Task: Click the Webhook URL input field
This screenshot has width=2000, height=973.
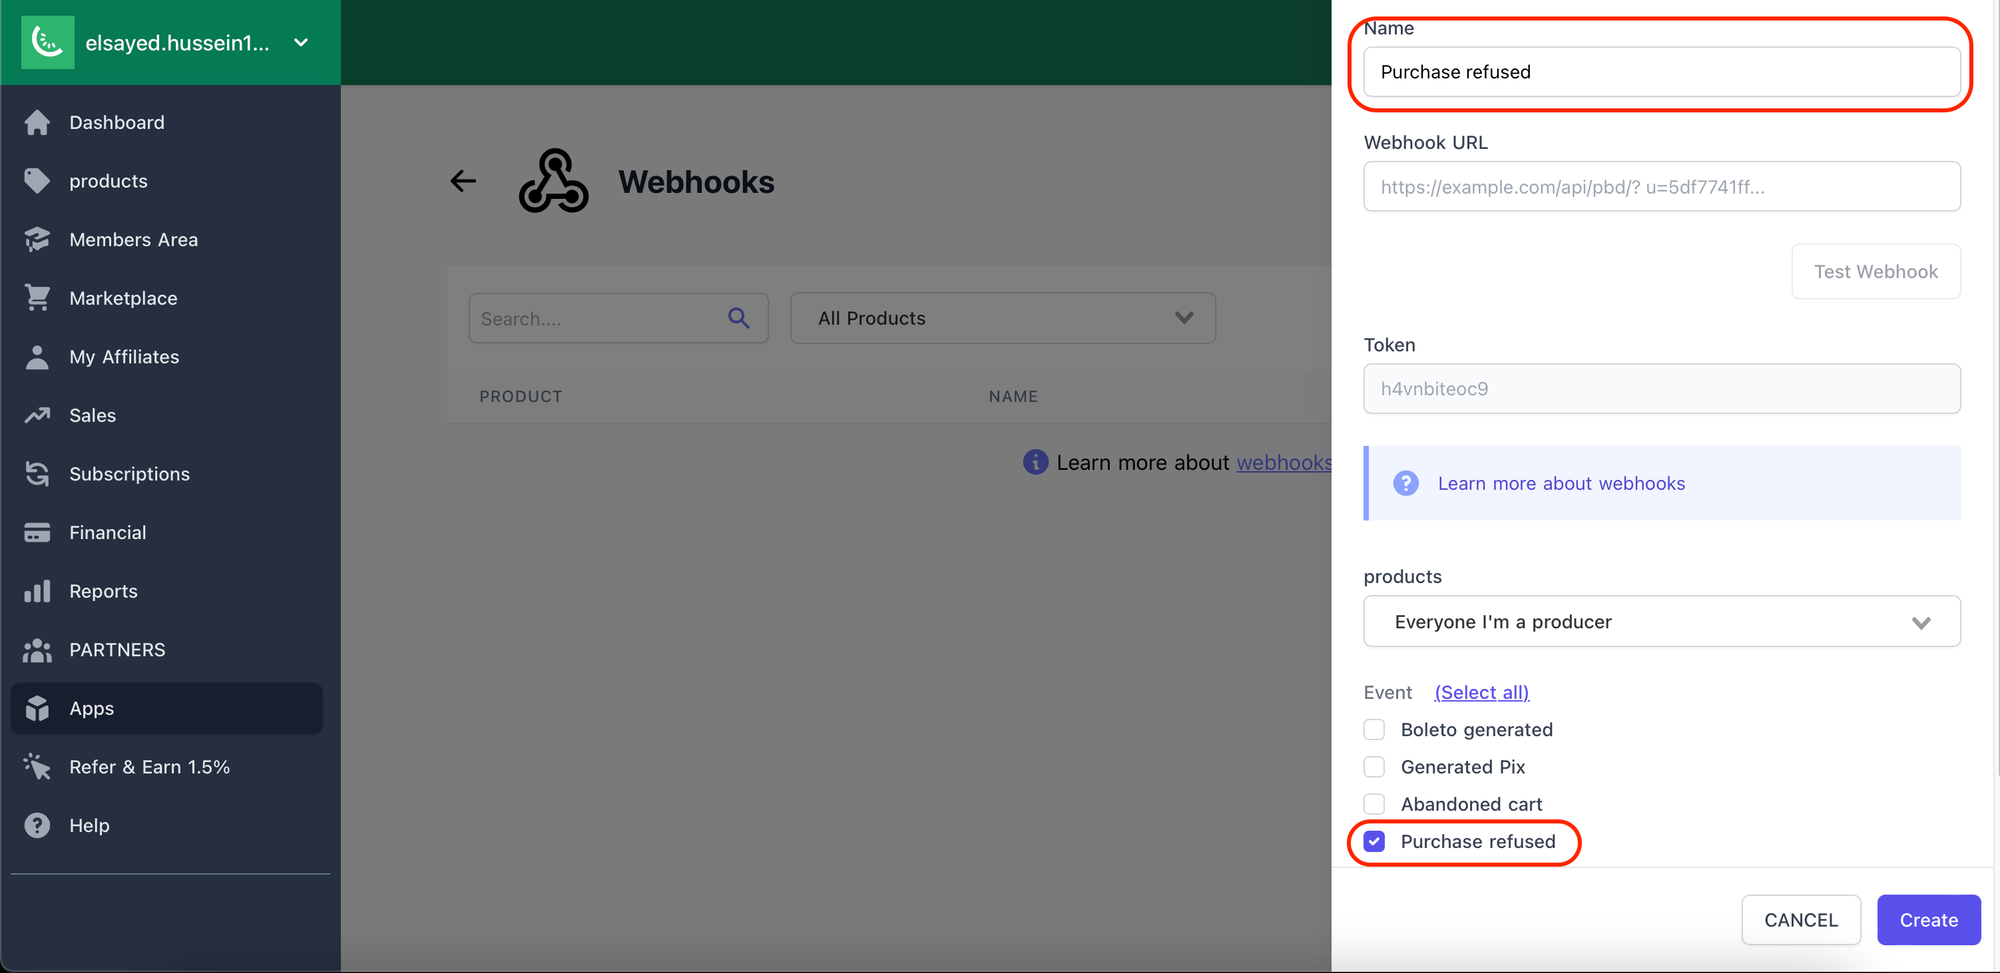Action: pyautogui.click(x=1661, y=187)
